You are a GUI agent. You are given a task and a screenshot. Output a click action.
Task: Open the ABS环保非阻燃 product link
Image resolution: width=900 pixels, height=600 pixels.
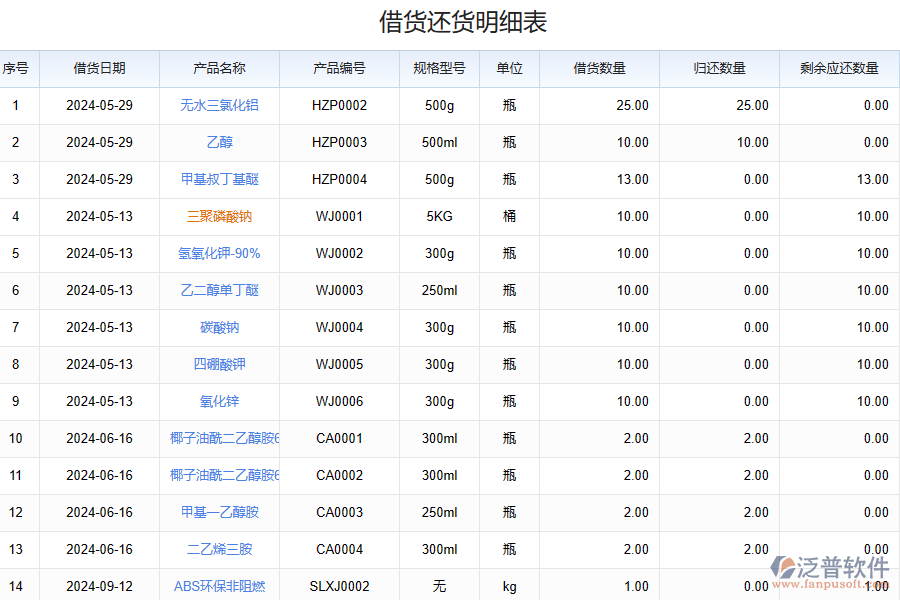[x=222, y=587]
